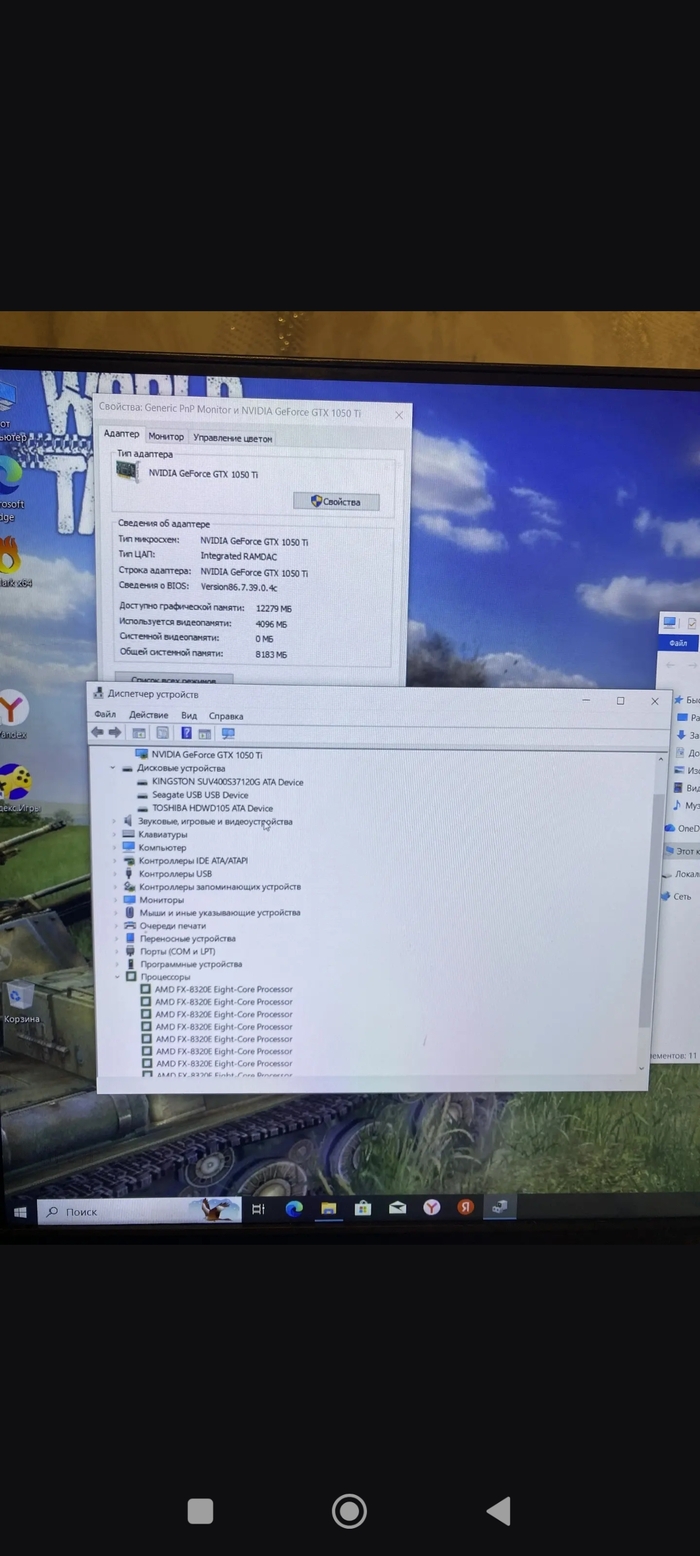Click the blue Help icon in toolbar

pos(186,733)
